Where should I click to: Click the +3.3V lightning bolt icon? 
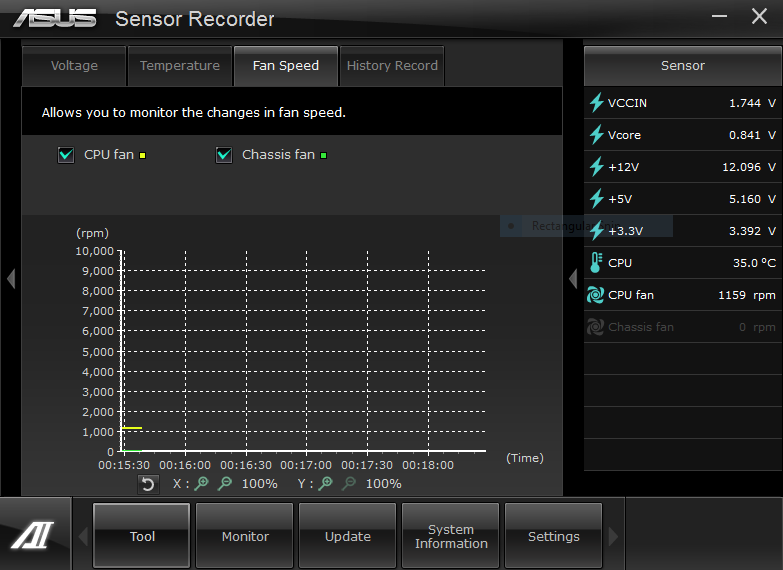point(596,230)
